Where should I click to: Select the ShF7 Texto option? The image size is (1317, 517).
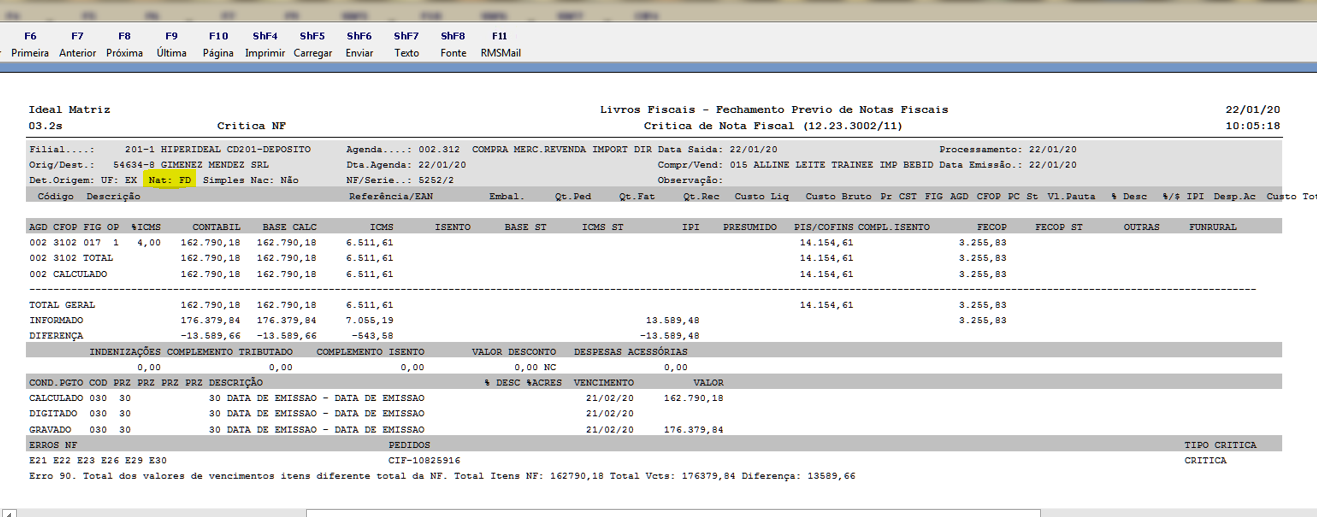406,44
